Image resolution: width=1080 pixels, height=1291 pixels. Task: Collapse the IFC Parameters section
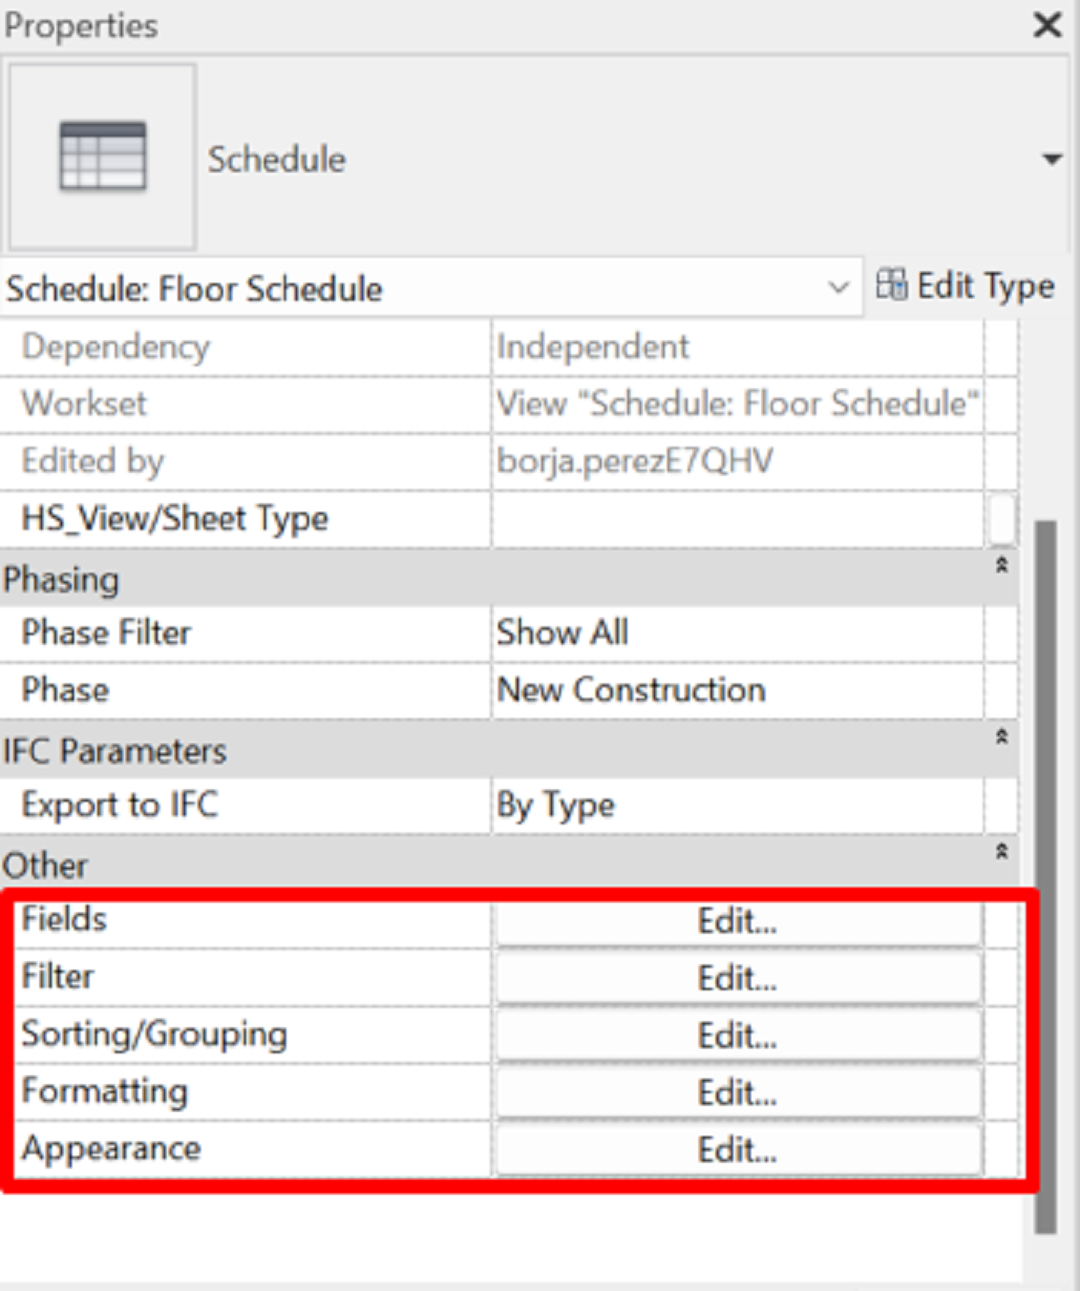click(x=1001, y=738)
